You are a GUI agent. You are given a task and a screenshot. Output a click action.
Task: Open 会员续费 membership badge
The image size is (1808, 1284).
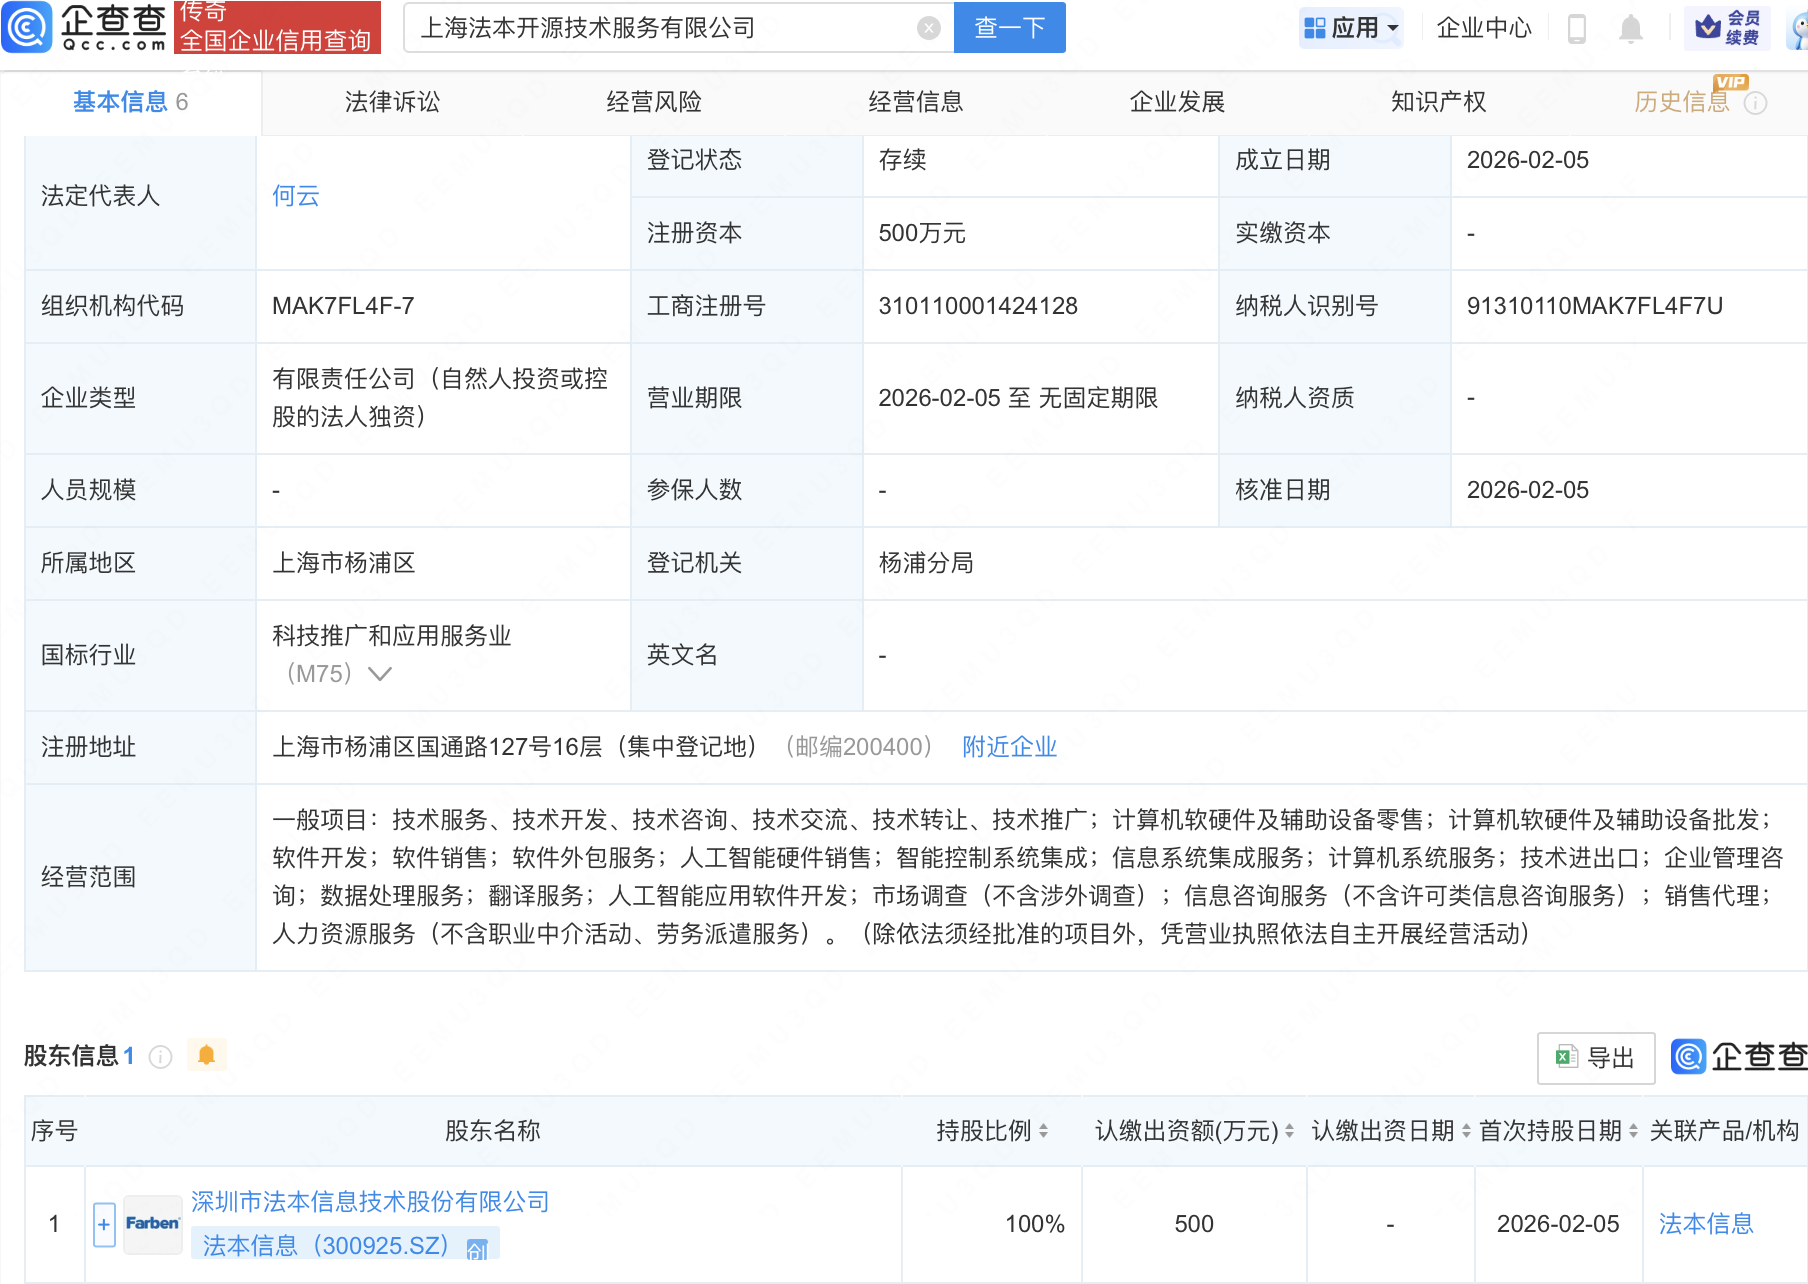coord(1727,27)
